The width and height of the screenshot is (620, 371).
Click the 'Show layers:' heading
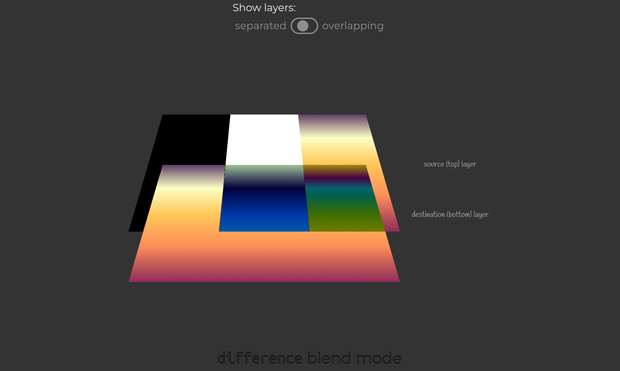pyautogui.click(x=264, y=8)
